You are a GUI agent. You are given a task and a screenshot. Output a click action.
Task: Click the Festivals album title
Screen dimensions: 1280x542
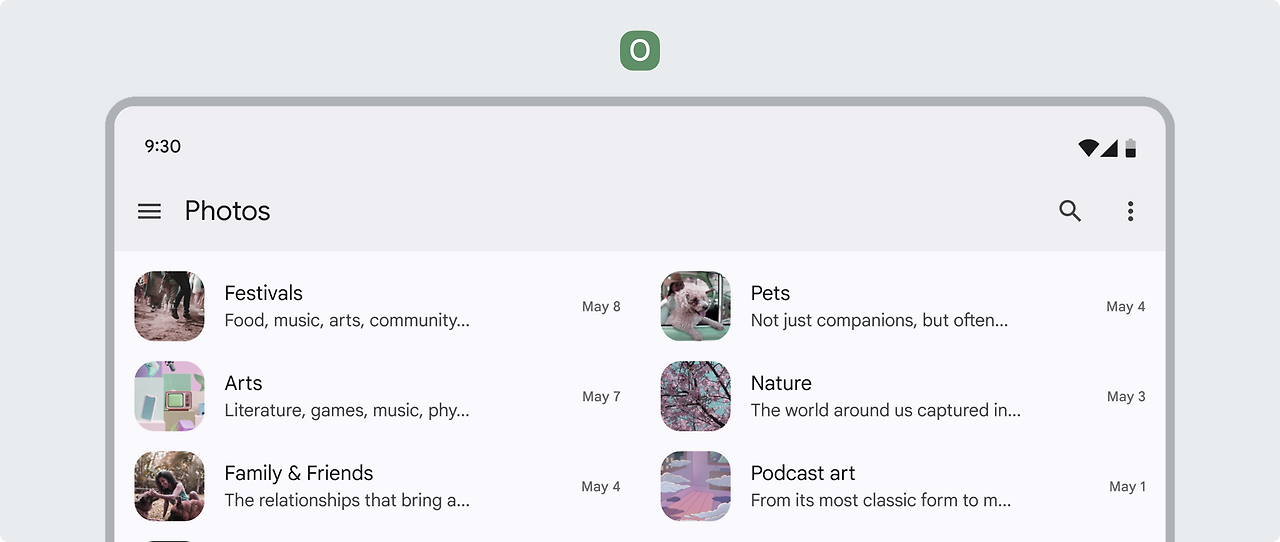tap(263, 293)
